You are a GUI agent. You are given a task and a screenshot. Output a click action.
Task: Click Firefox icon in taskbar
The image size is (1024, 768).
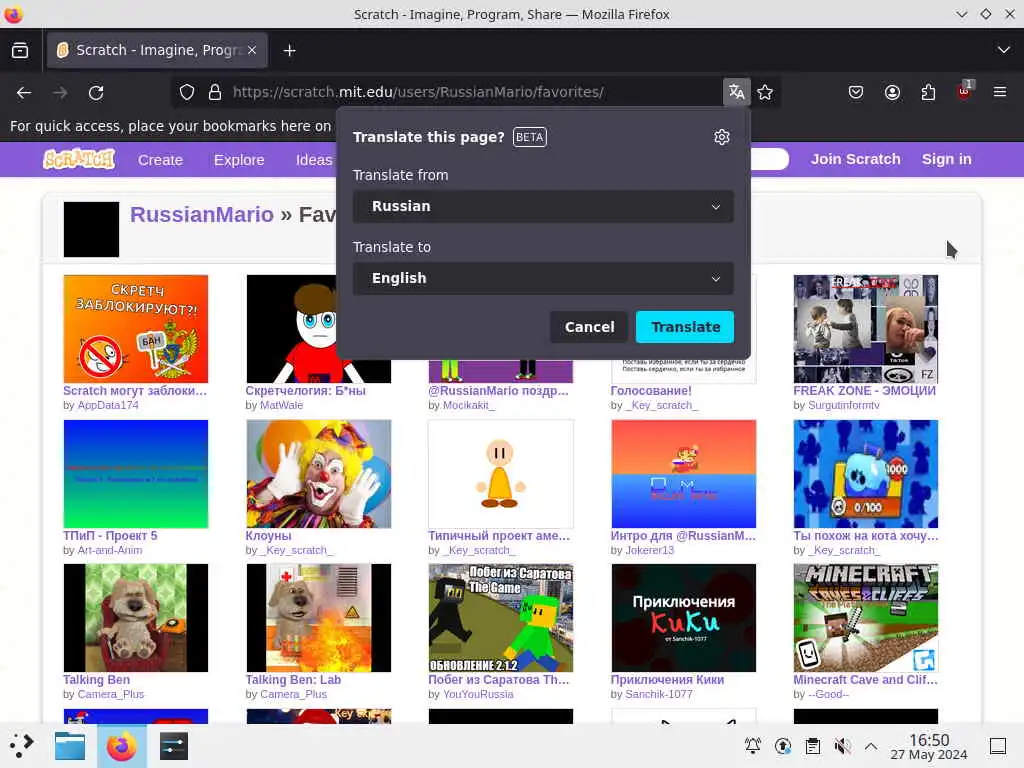click(x=121, y=745)
